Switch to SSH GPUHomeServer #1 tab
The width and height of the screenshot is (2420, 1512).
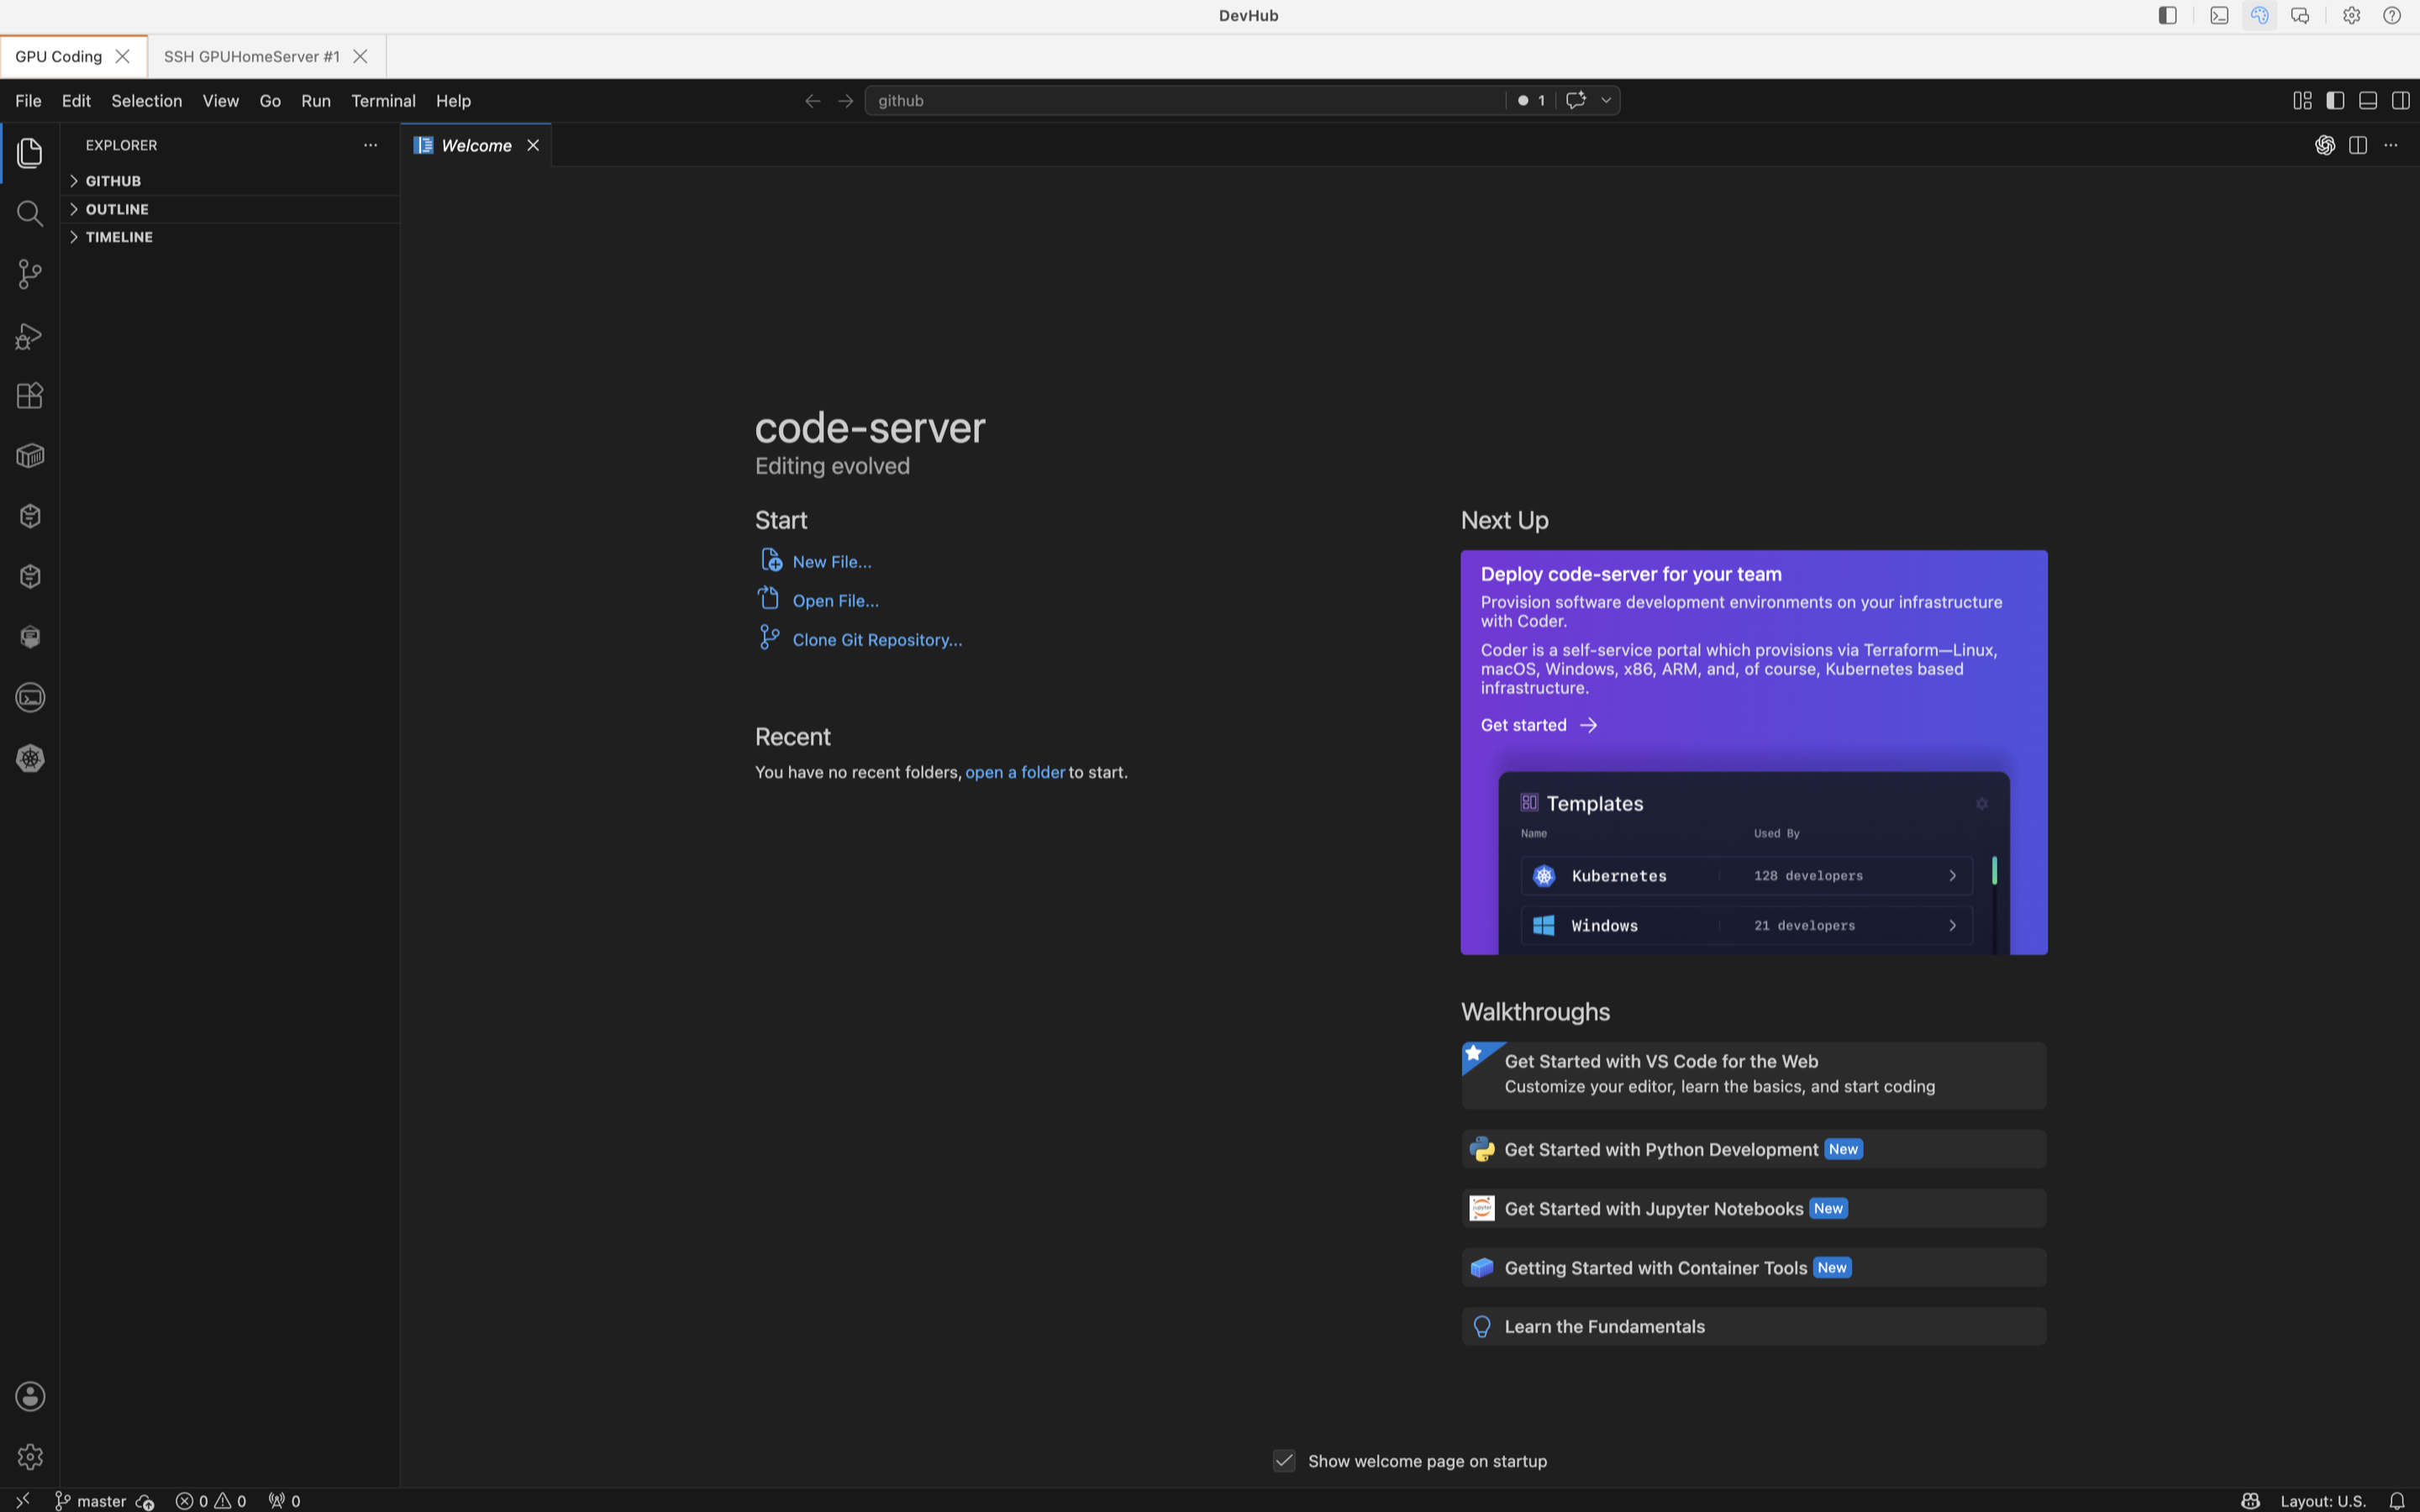point(252,57)
